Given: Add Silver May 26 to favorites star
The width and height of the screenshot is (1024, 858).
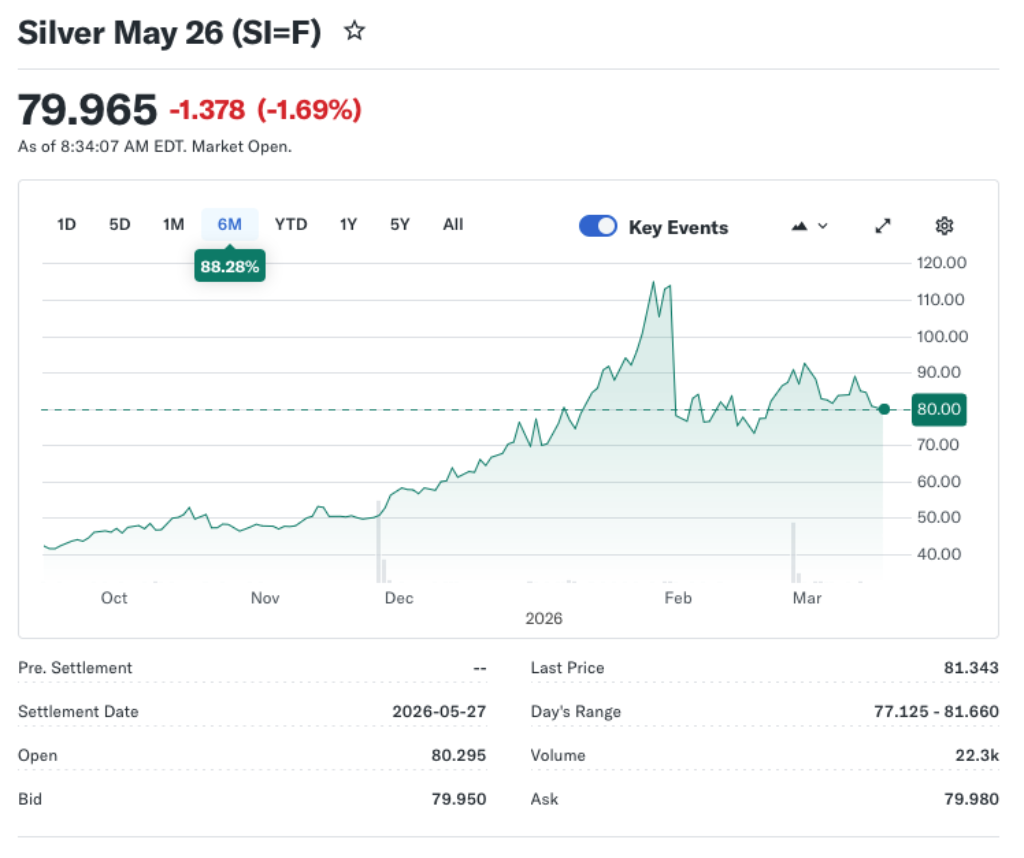Looking at the screenshot, I should click(355, 32).
